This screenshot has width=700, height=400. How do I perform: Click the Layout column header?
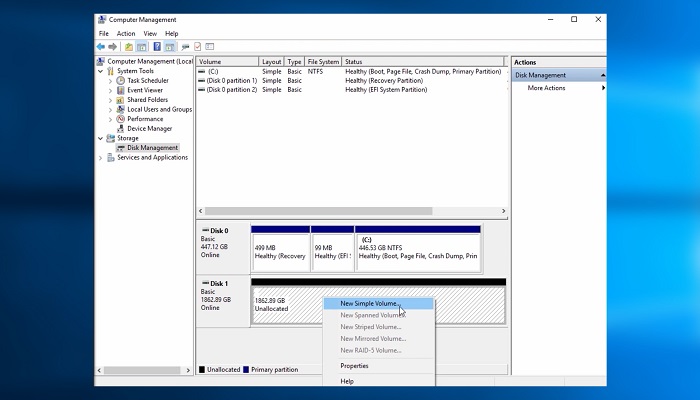coord(271,62)
